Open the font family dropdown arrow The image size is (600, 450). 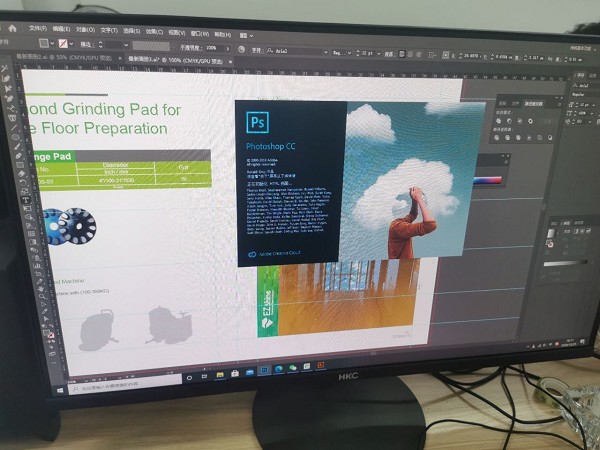(x=326, y=52)
